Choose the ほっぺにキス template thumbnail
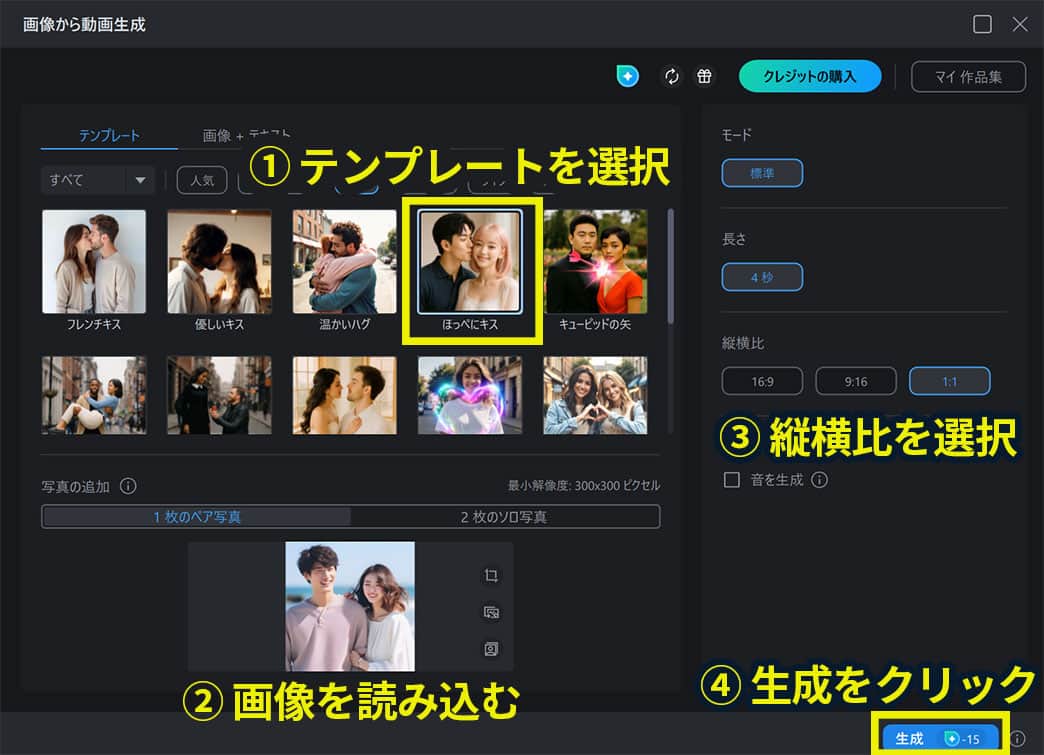Image resolution: width=1044 pixels, height=755 pixels. [470, 262]
